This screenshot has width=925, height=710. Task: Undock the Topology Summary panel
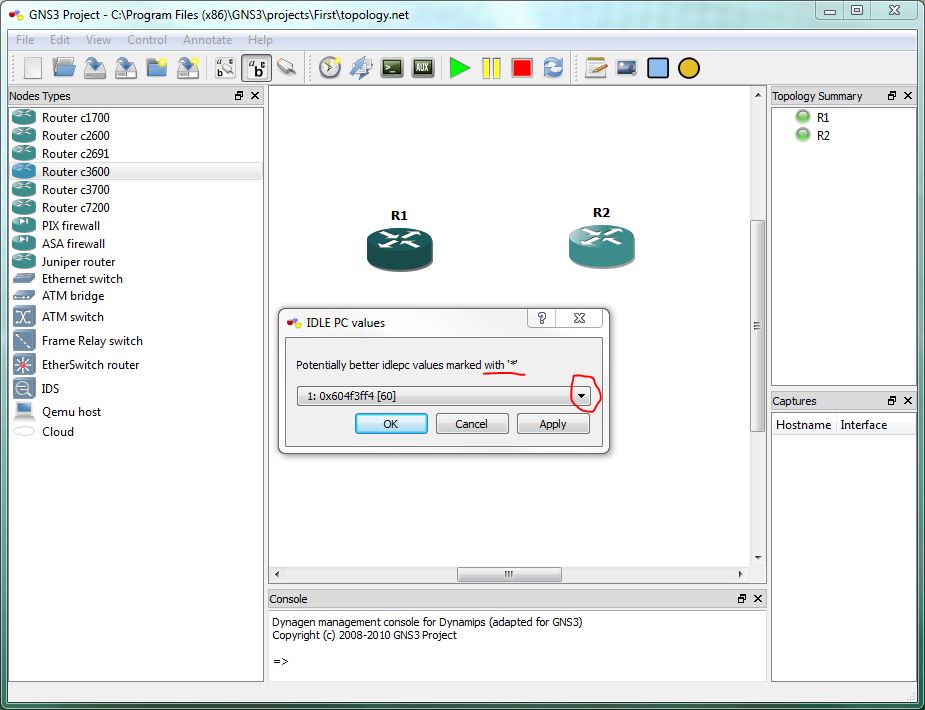[x=891, y=96]
